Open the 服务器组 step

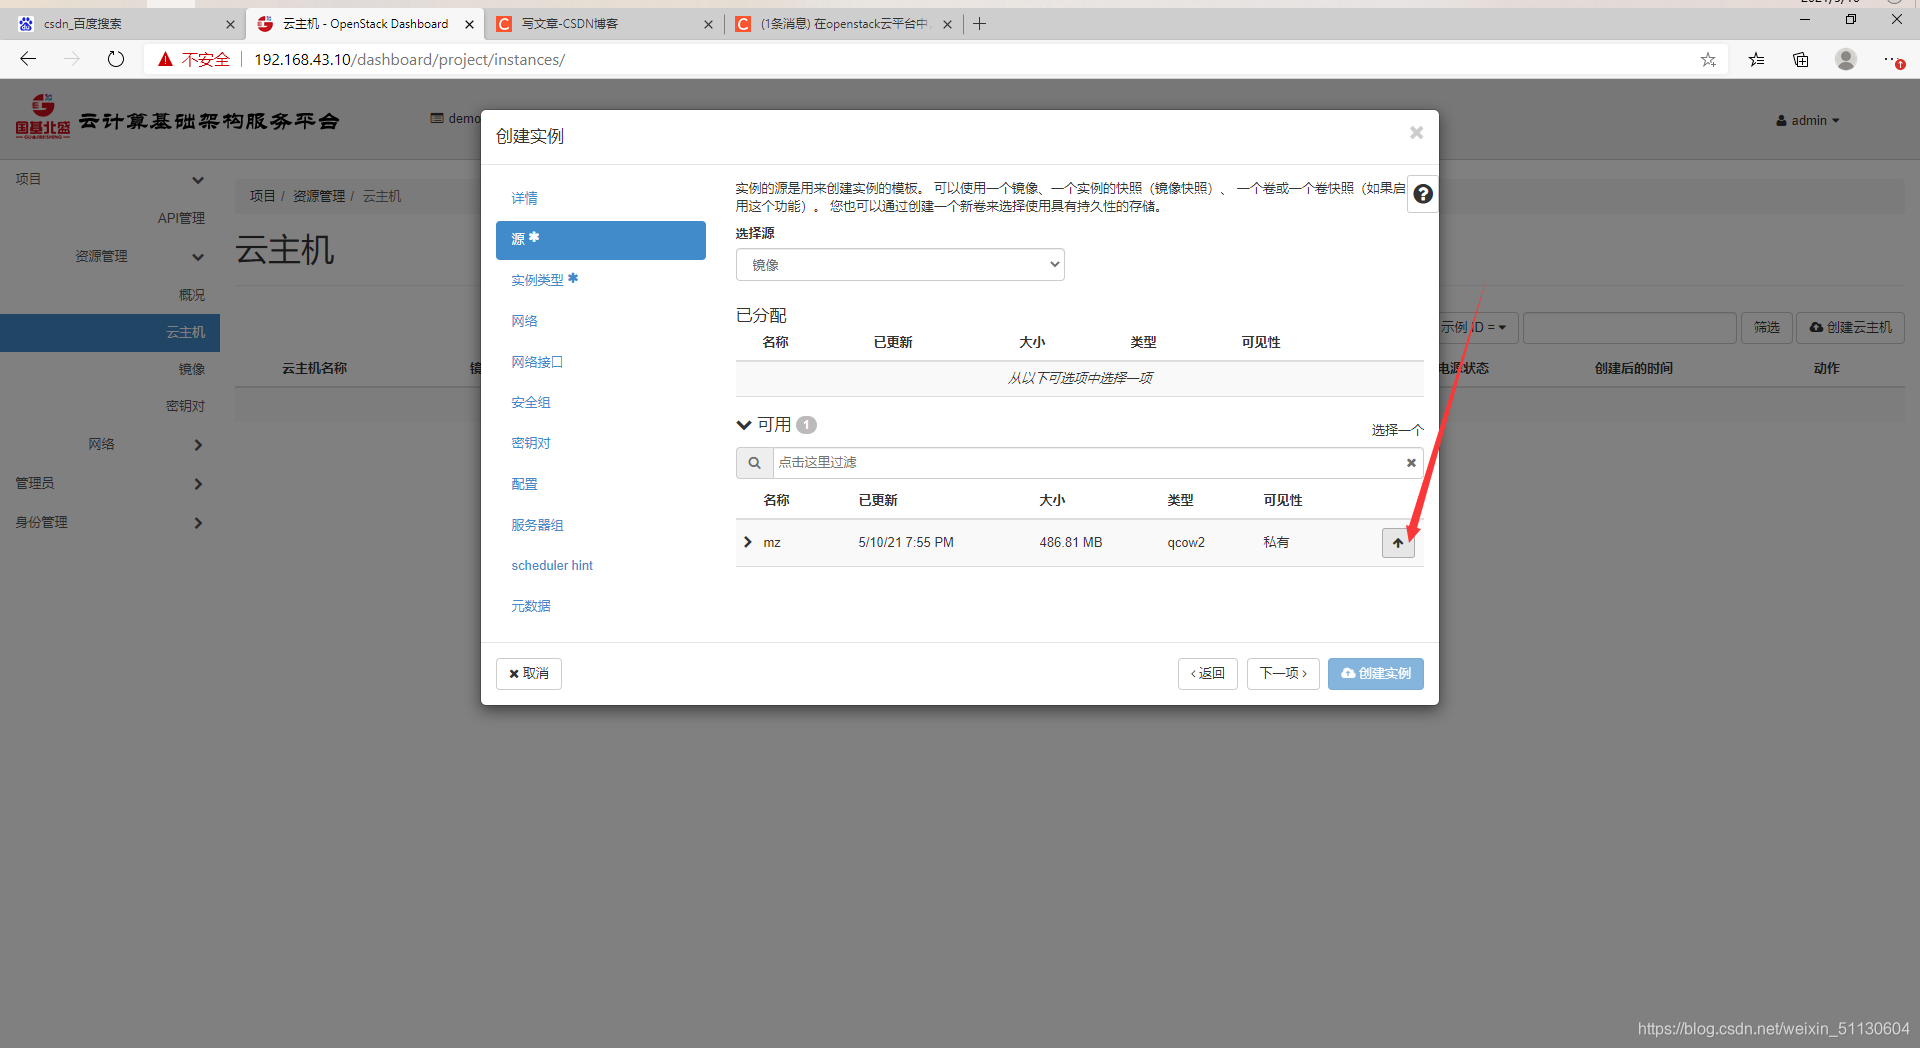pos(537,525)
